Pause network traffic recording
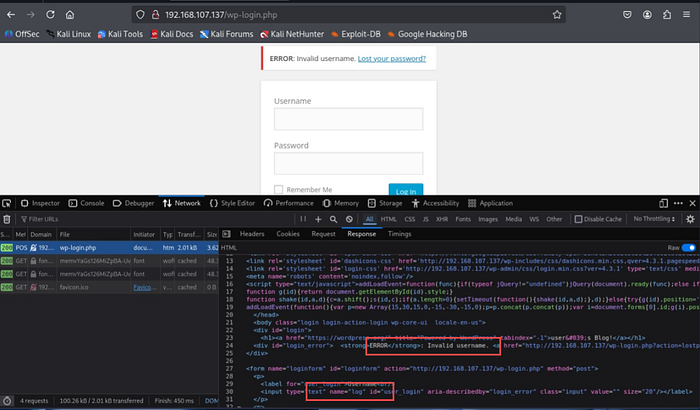 tap(303, 219)
